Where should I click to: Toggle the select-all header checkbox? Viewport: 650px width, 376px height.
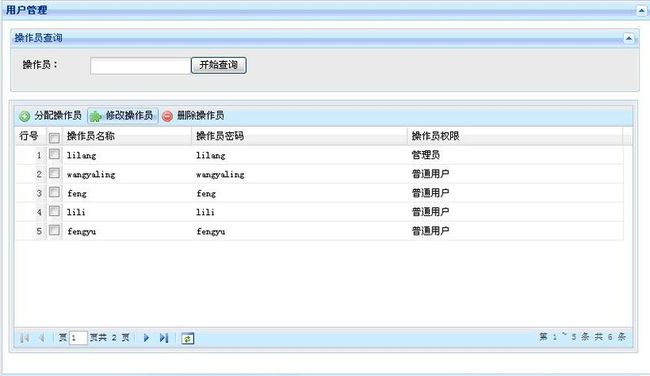[54, 137]
